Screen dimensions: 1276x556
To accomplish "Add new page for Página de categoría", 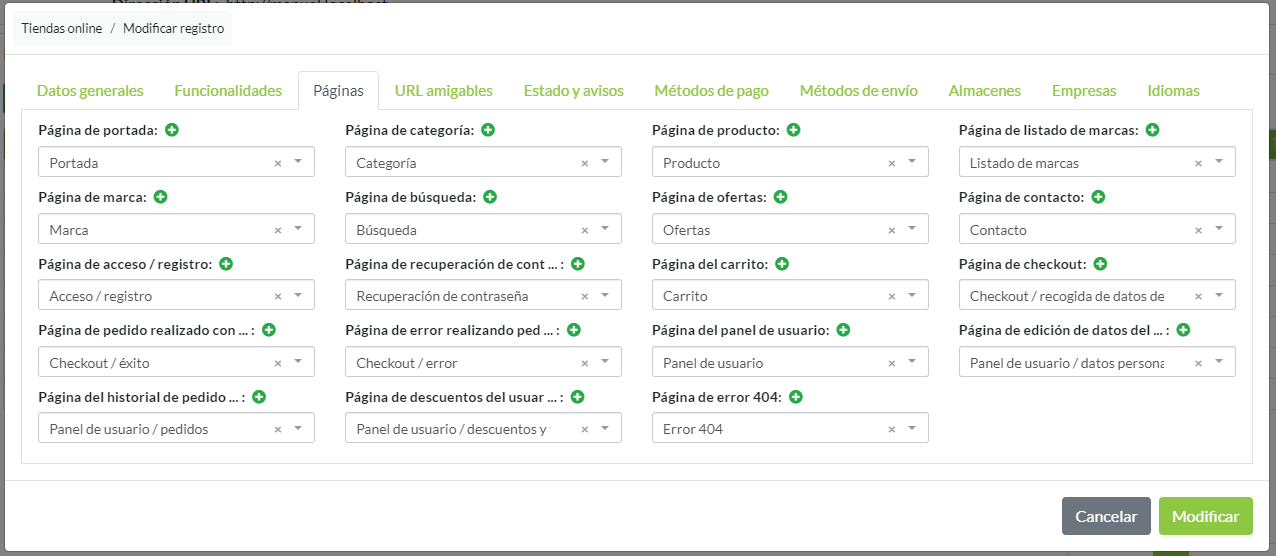I will click(x=488, y=130).
